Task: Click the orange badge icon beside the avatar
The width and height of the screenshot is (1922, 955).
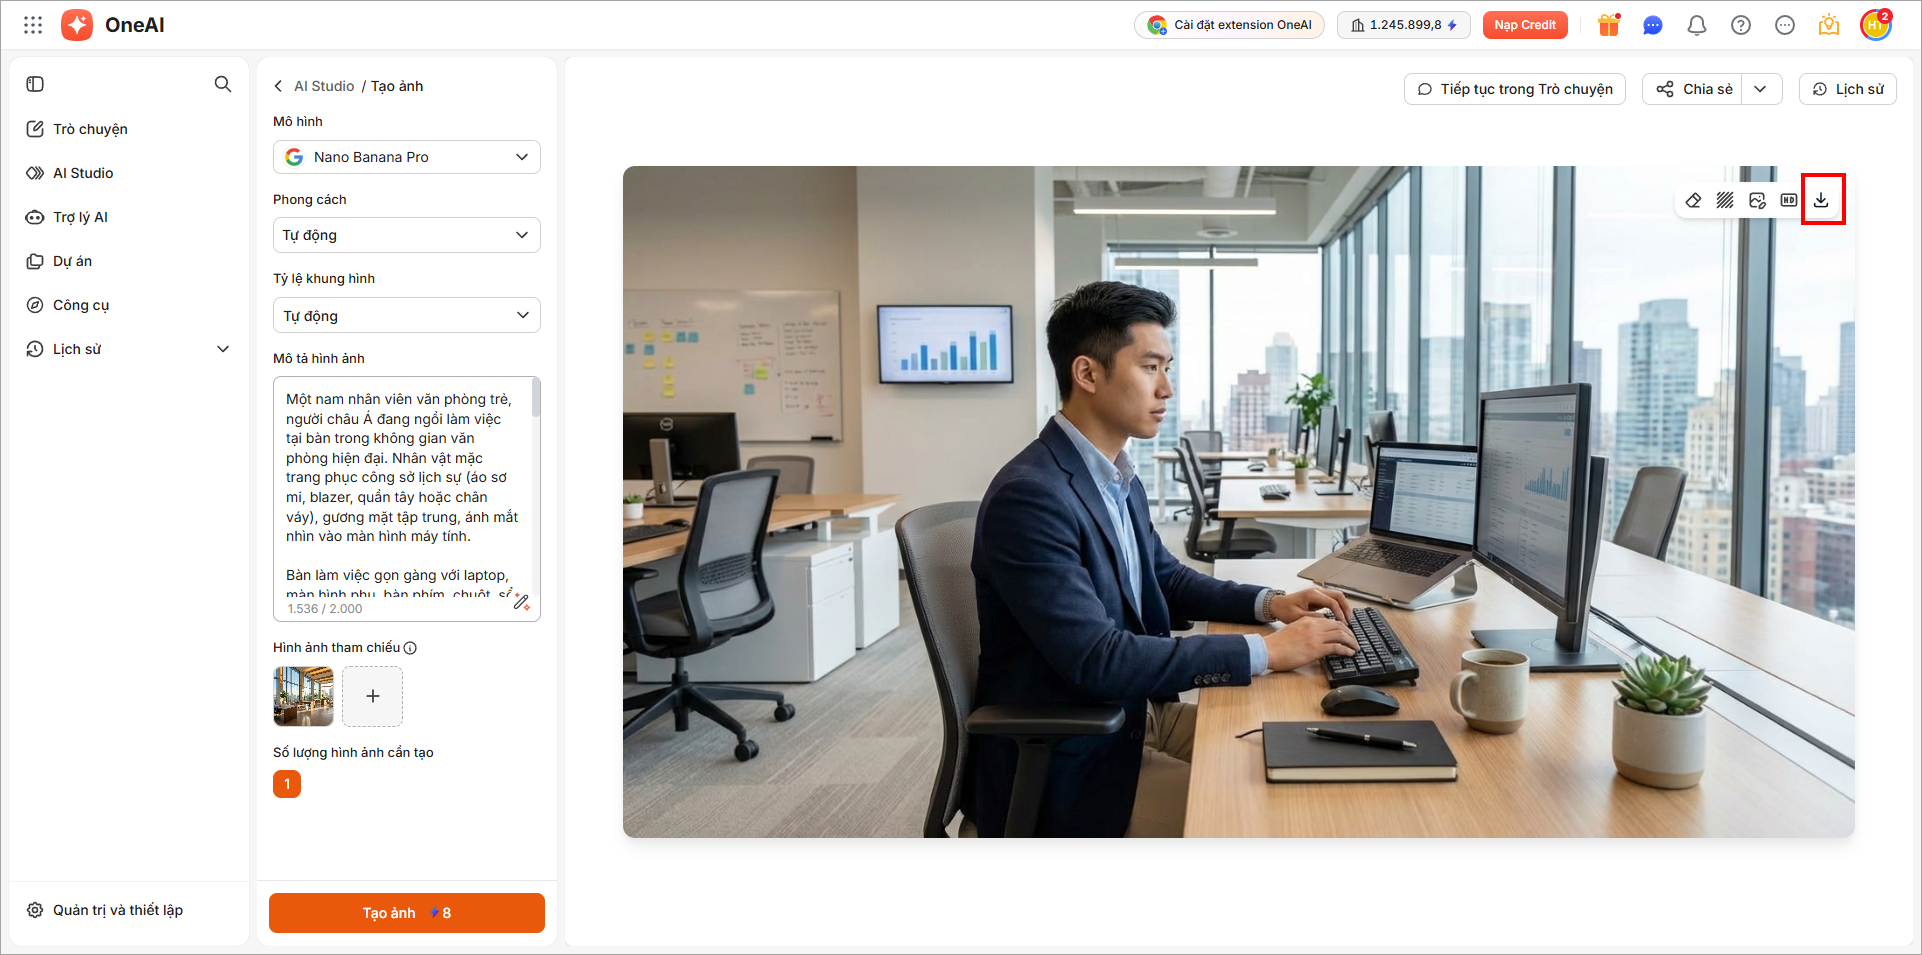Action: [1829, 25]
